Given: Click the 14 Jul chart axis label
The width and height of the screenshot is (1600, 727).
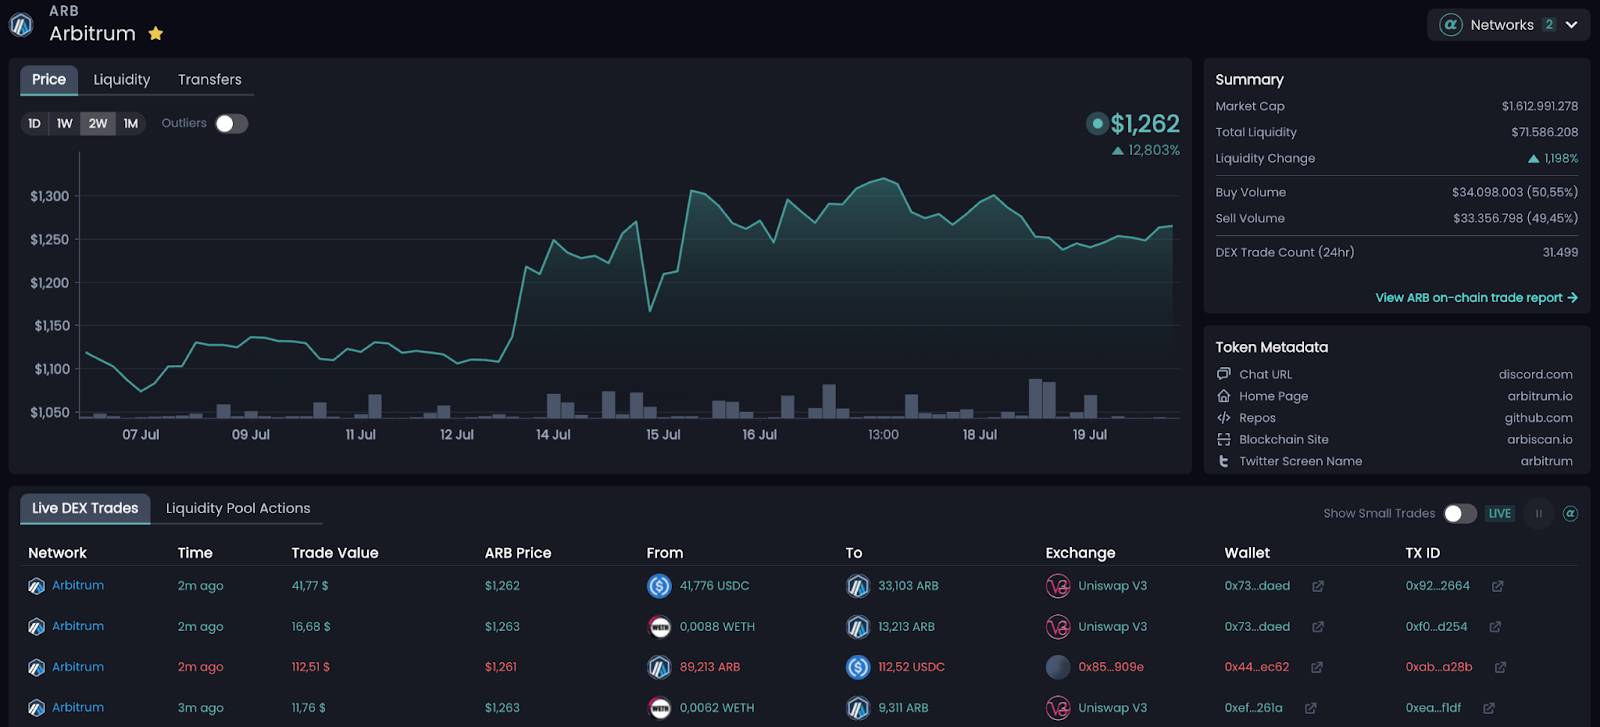Looking at the screenshot, I should (x=553, y=435).
